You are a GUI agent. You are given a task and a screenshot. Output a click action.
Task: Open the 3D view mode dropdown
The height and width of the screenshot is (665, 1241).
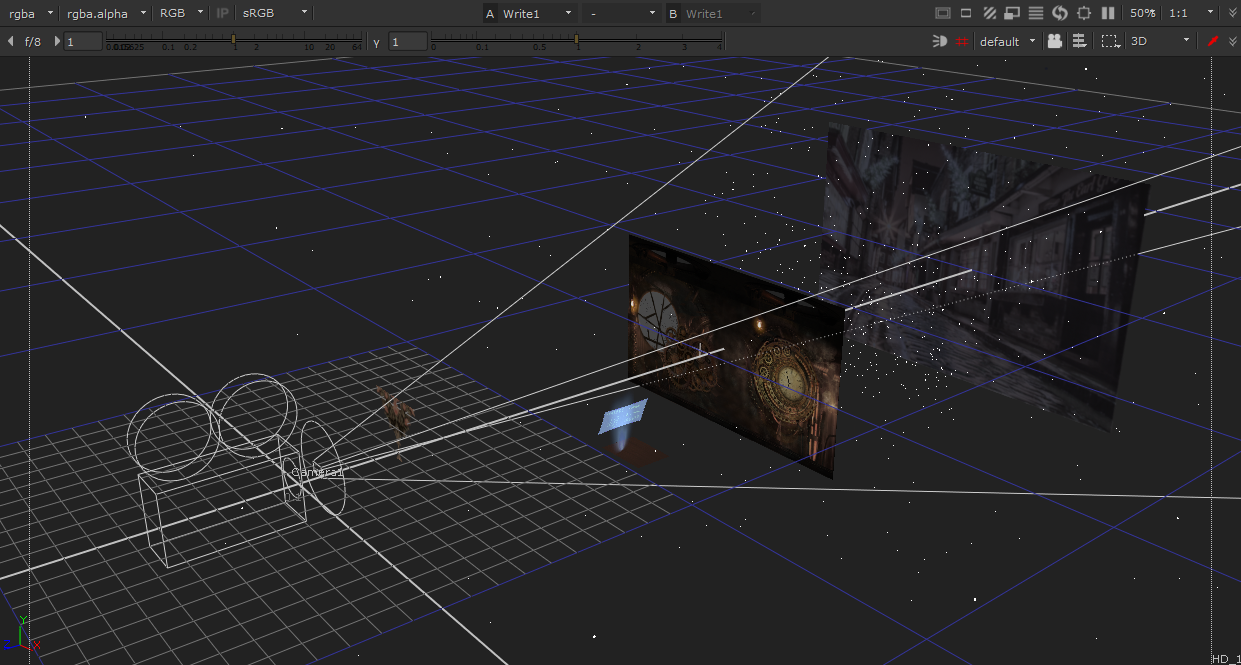[1159, 42]
